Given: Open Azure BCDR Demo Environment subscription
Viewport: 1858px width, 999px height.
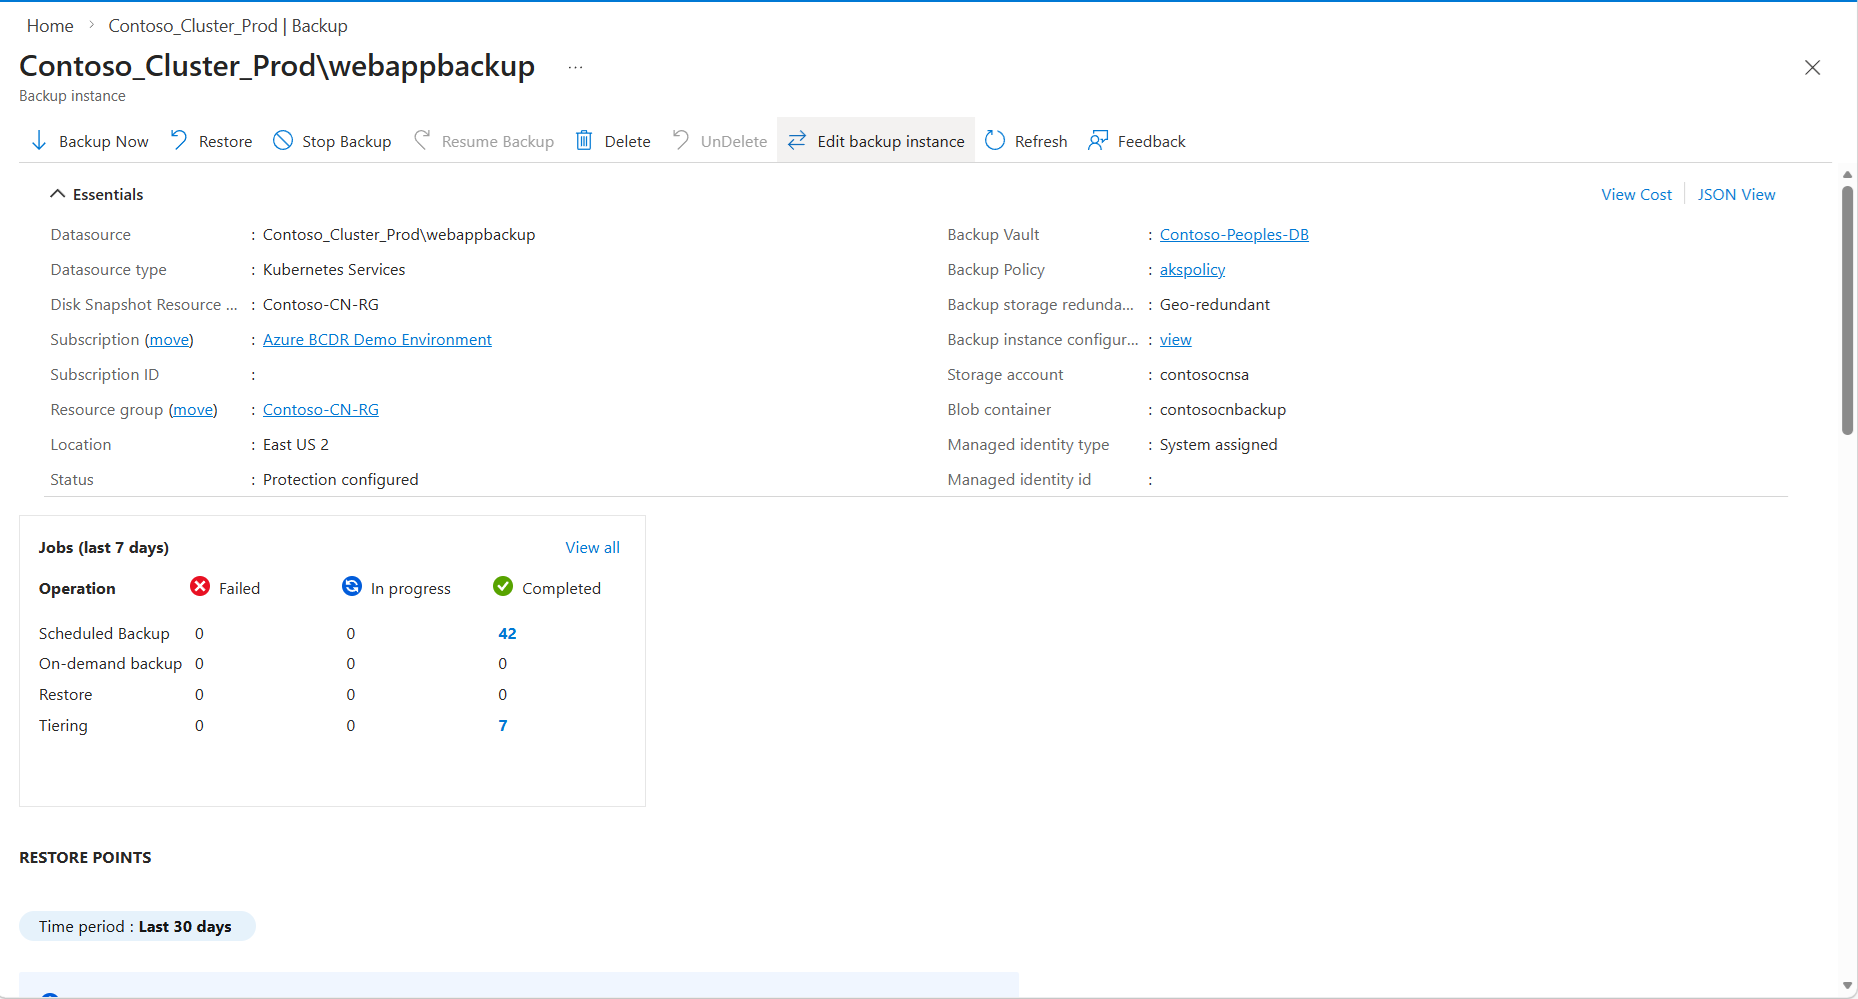Looking at the screenshot, I should click(377, 340).
